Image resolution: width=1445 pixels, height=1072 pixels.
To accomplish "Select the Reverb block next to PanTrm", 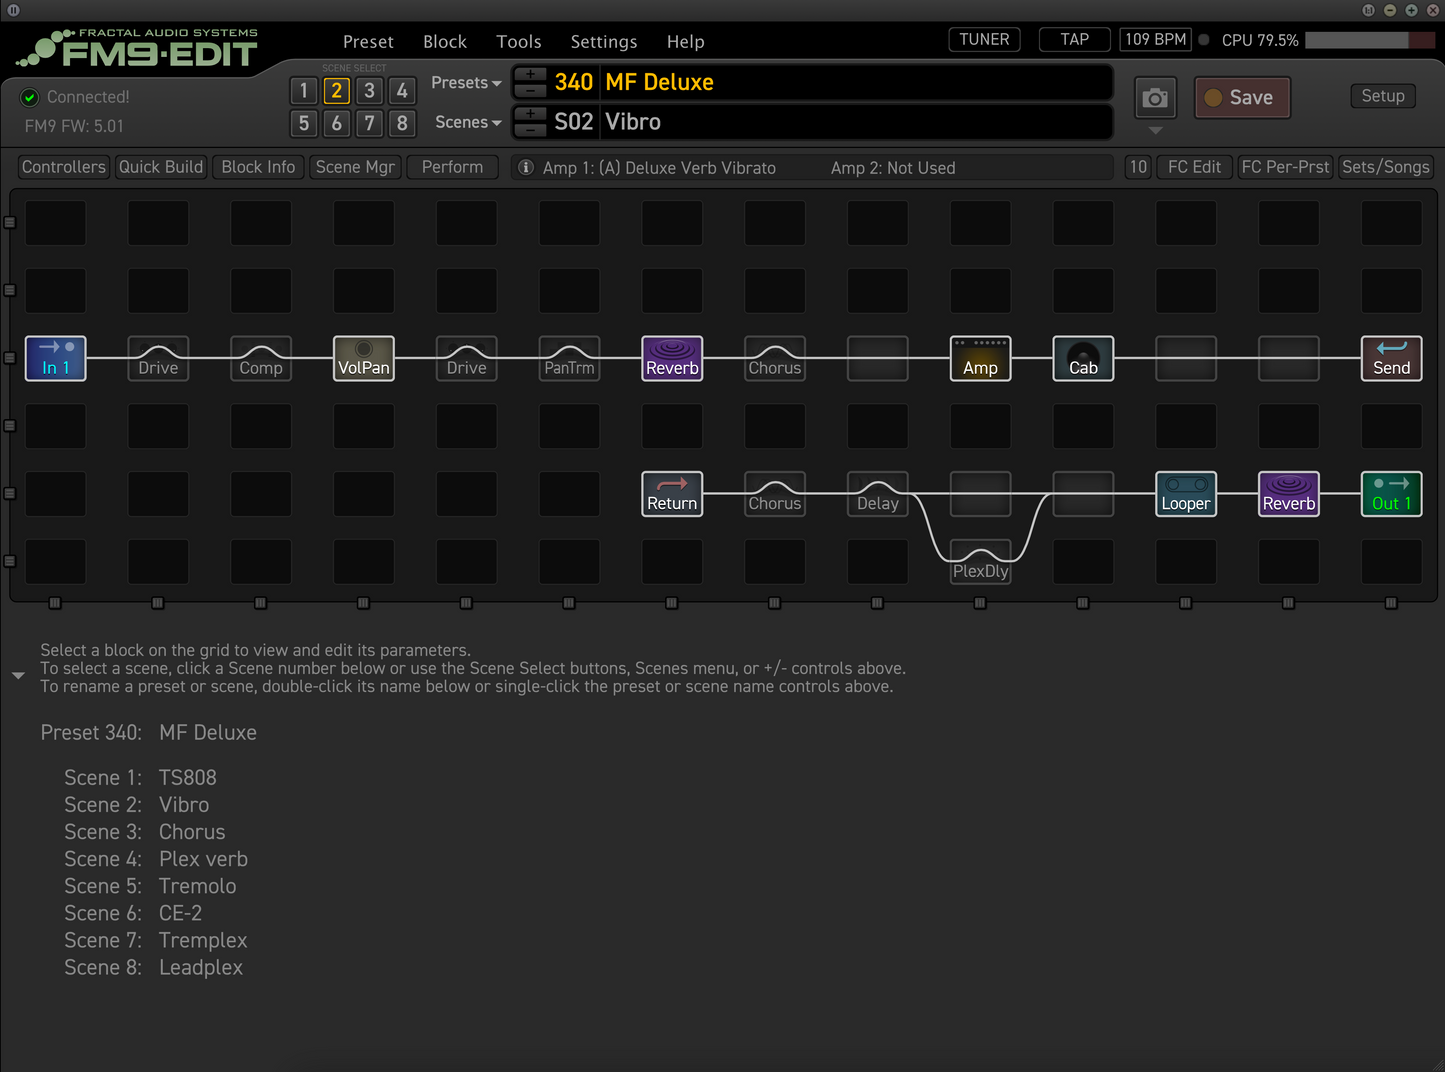I will 672,358.
